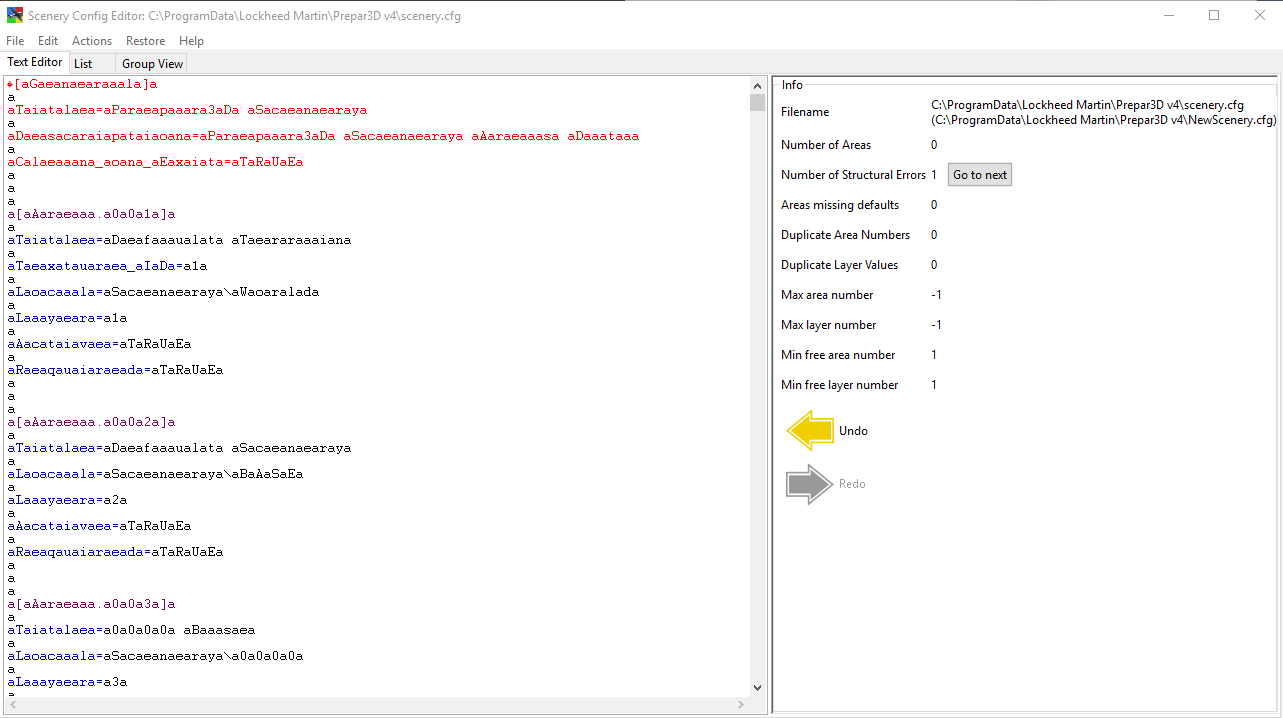Click the Number of Areas label

pos(826,145)
